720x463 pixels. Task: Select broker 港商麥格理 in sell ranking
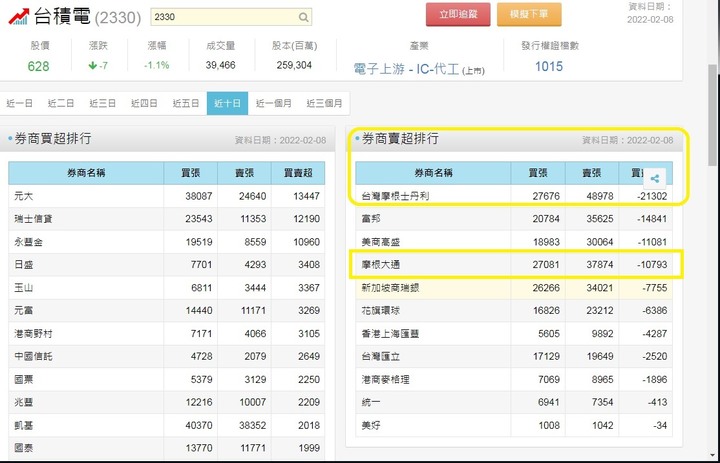385,379
